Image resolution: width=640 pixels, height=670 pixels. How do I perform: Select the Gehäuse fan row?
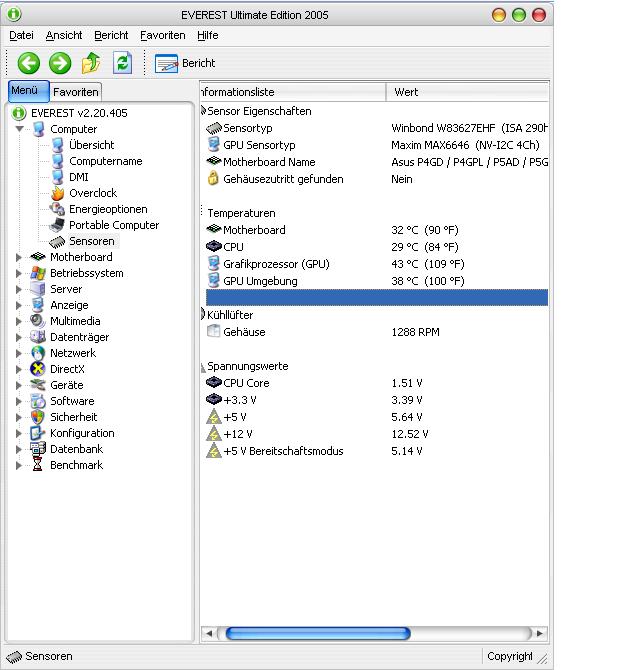click(x=377, y=332)
